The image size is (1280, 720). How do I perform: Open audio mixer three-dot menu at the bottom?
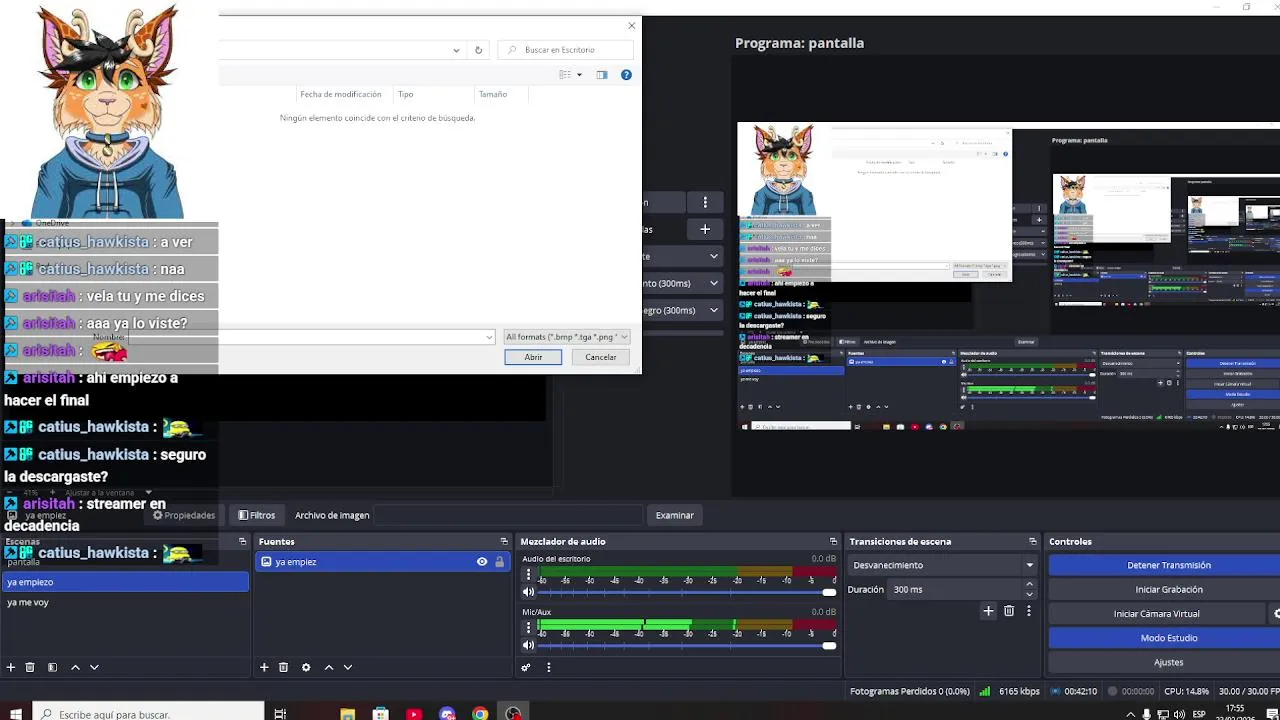pos(548,667)
